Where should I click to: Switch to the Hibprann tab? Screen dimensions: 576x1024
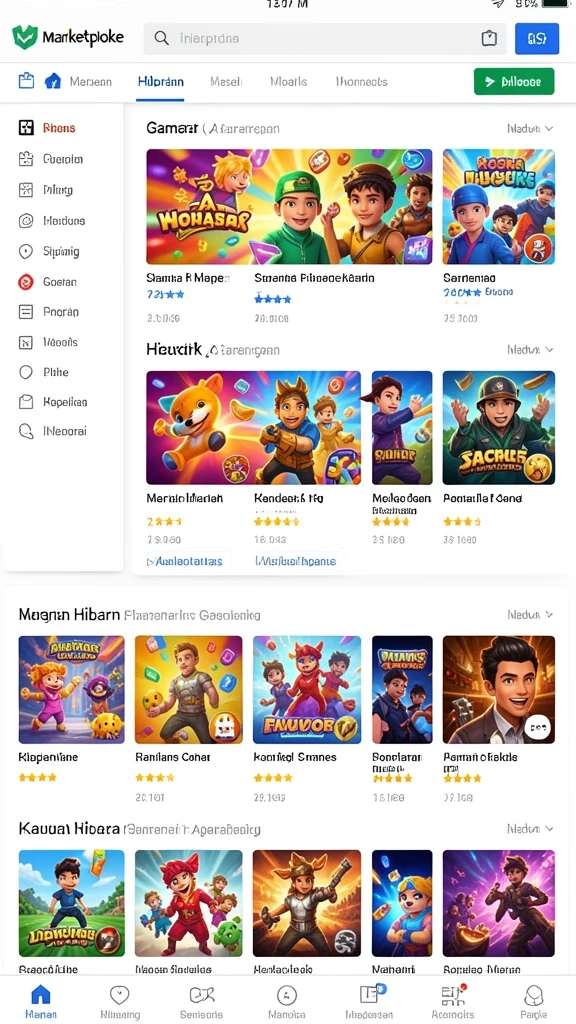[161, 82]
